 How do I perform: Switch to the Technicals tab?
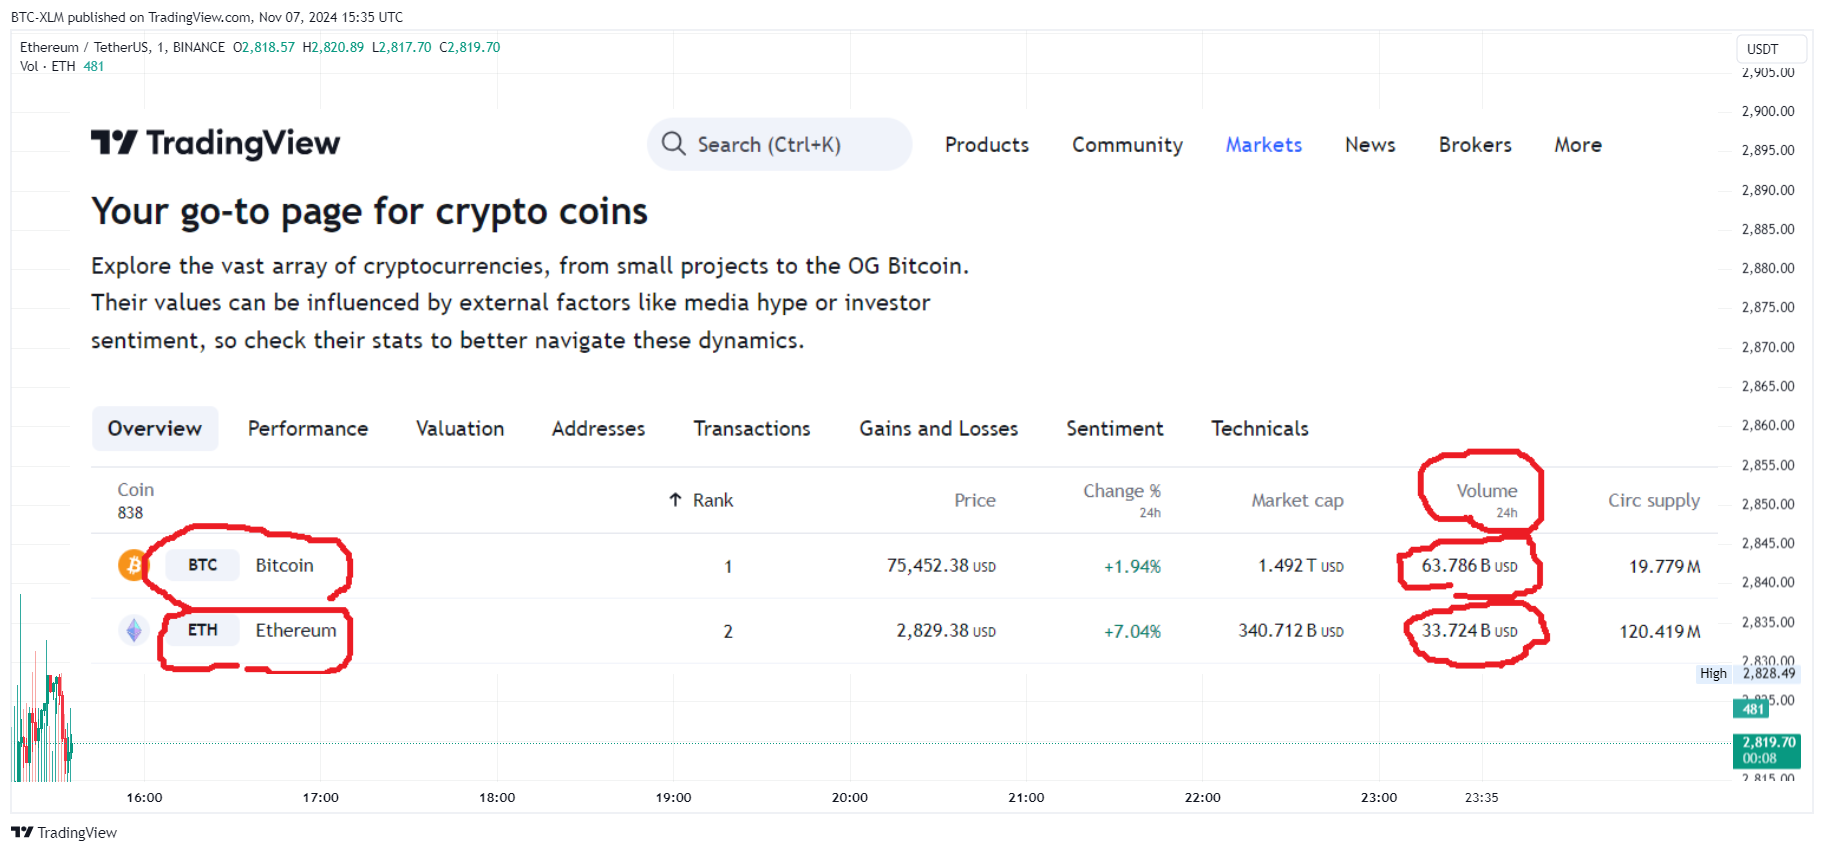click(x=1260, y=429)
